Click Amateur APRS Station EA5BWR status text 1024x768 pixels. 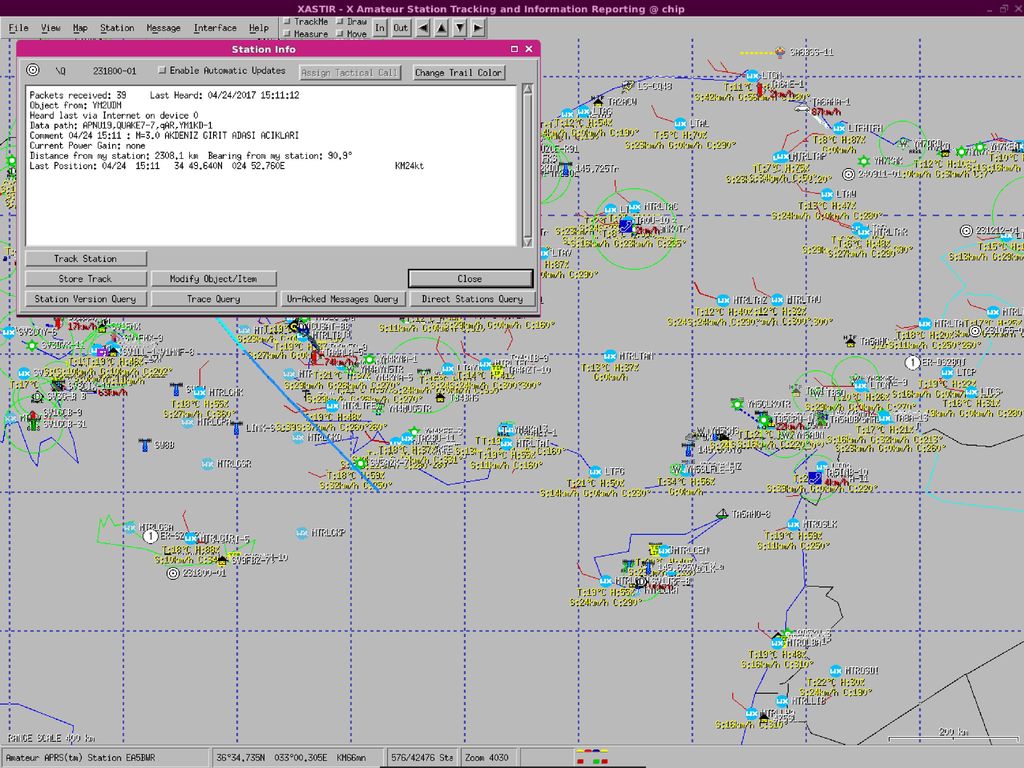tap(104, 758)
